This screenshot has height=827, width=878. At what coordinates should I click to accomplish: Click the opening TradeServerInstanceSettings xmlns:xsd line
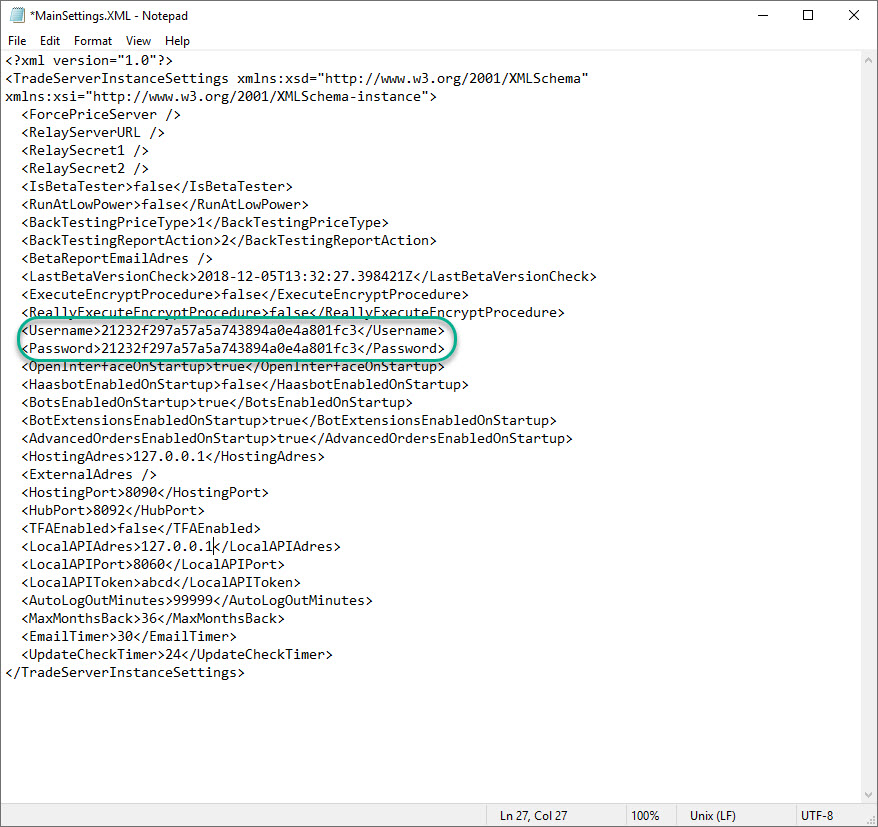coord(297,78)
